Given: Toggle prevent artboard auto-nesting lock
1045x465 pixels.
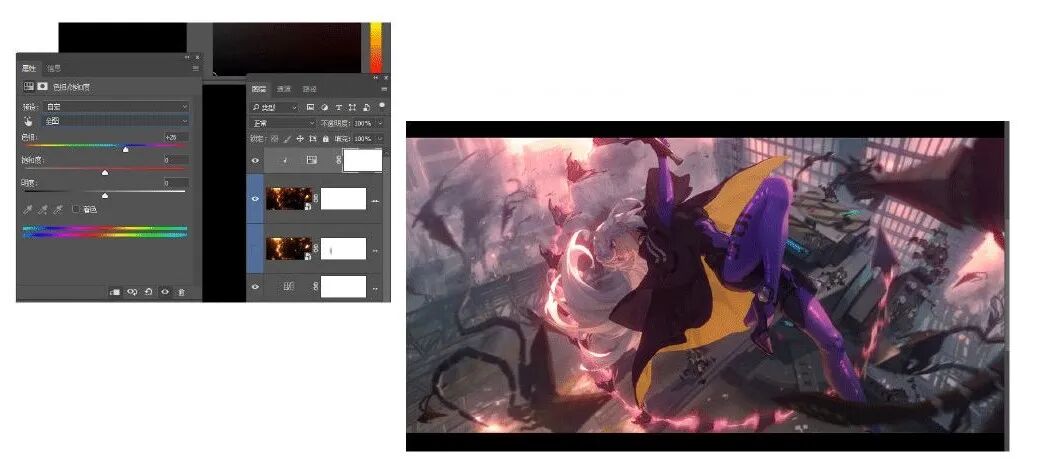Looking at the screenshot, I should pyautogui.click(x=313, y=139).
